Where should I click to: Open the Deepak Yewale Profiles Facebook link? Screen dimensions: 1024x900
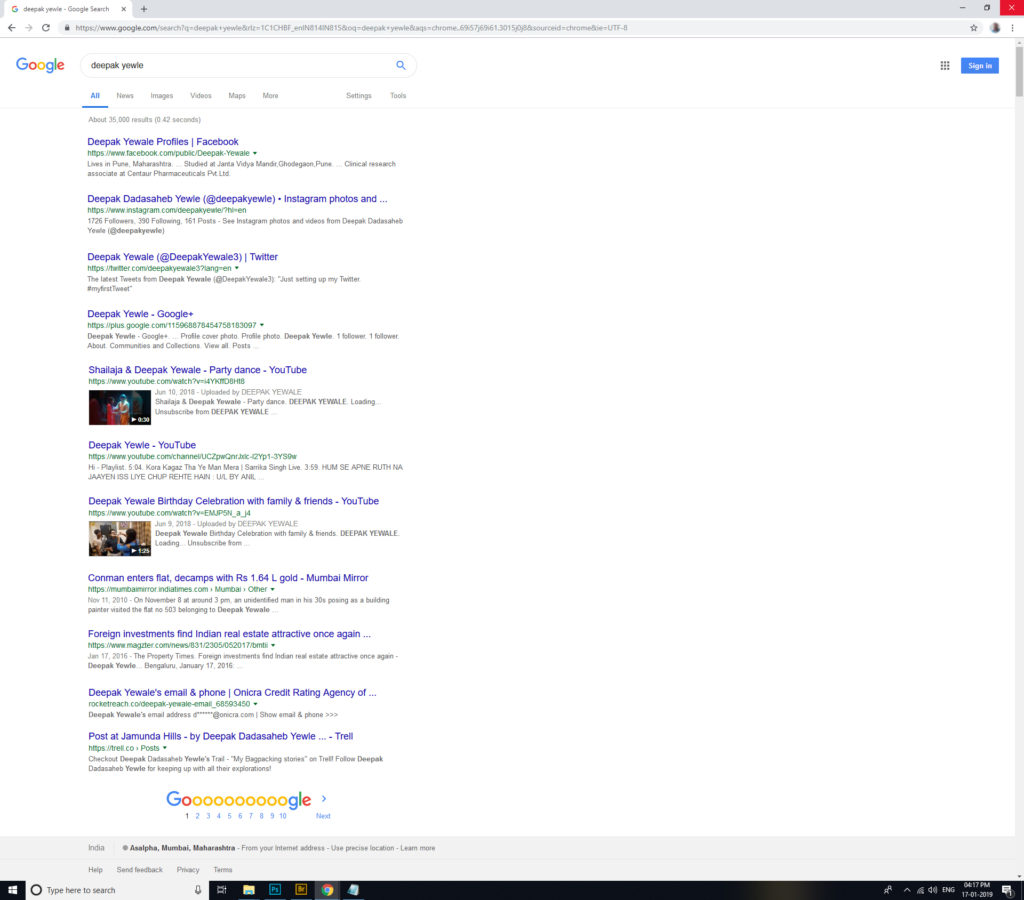tap(162, 142)
